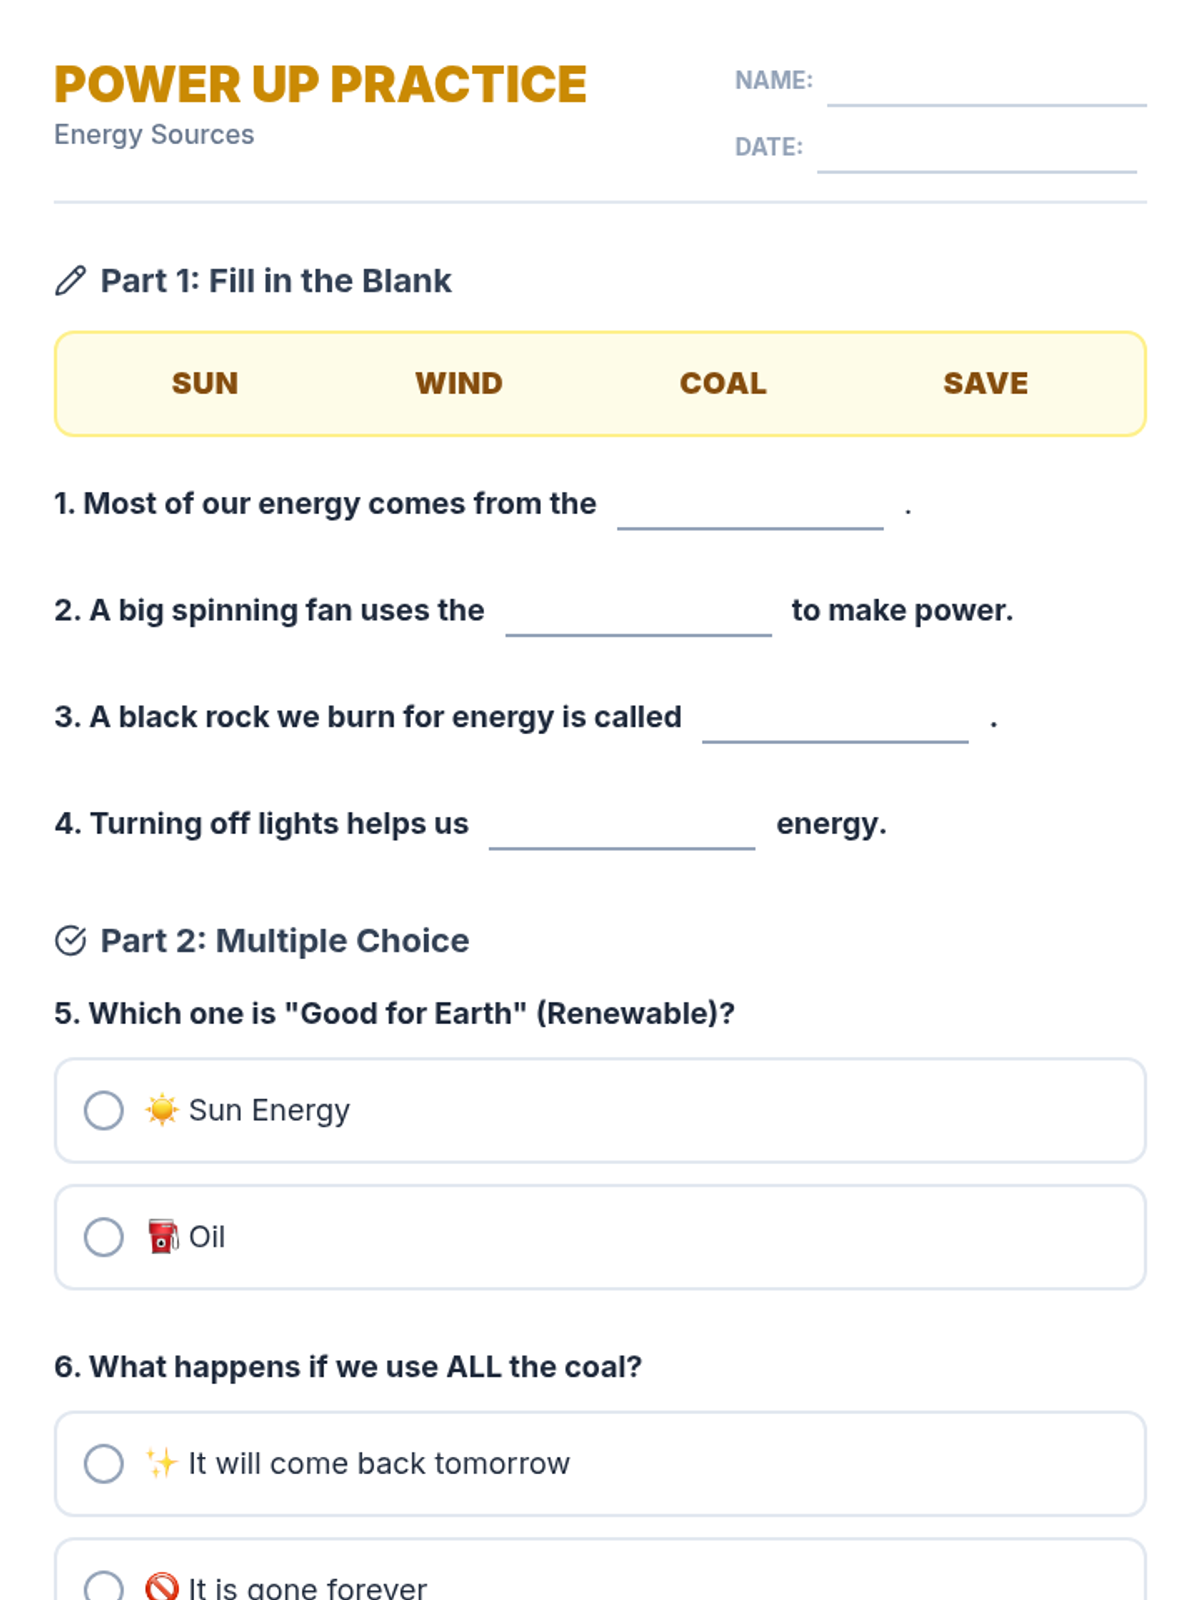Choose 'It will come back tomorrow' radio

[x=104, y=1464]
